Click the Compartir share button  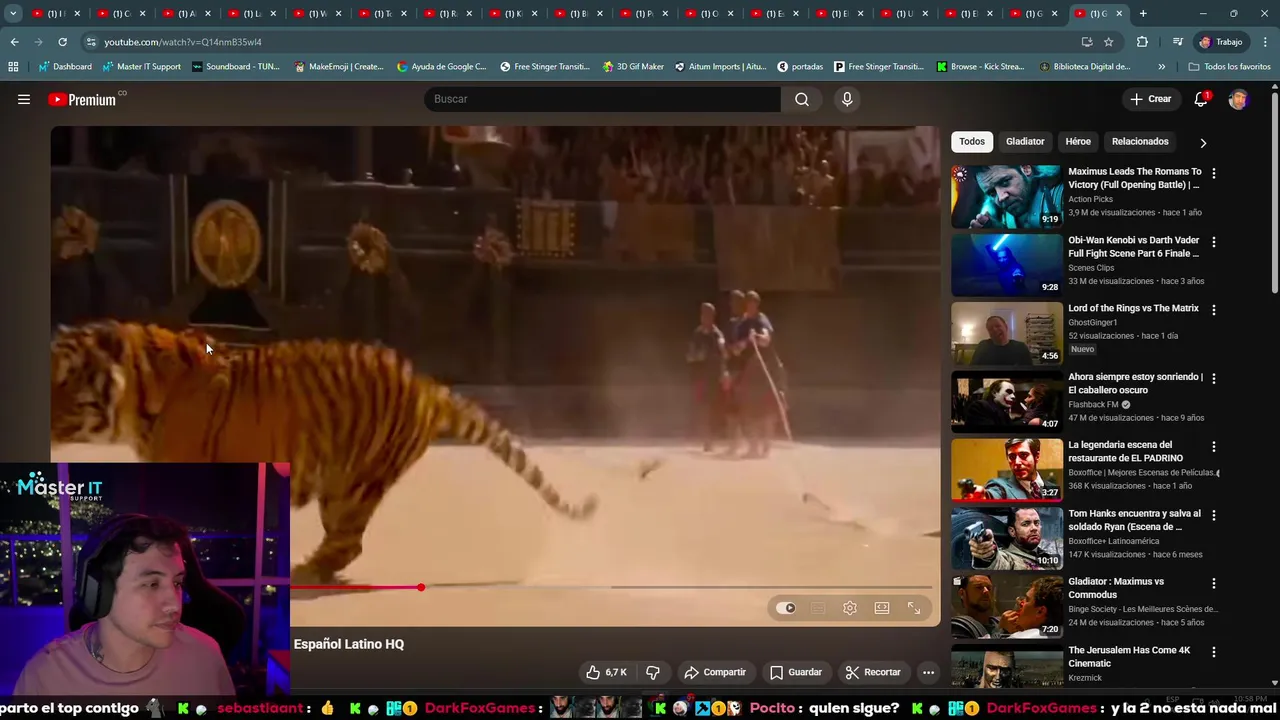click(x=715, y=672)
